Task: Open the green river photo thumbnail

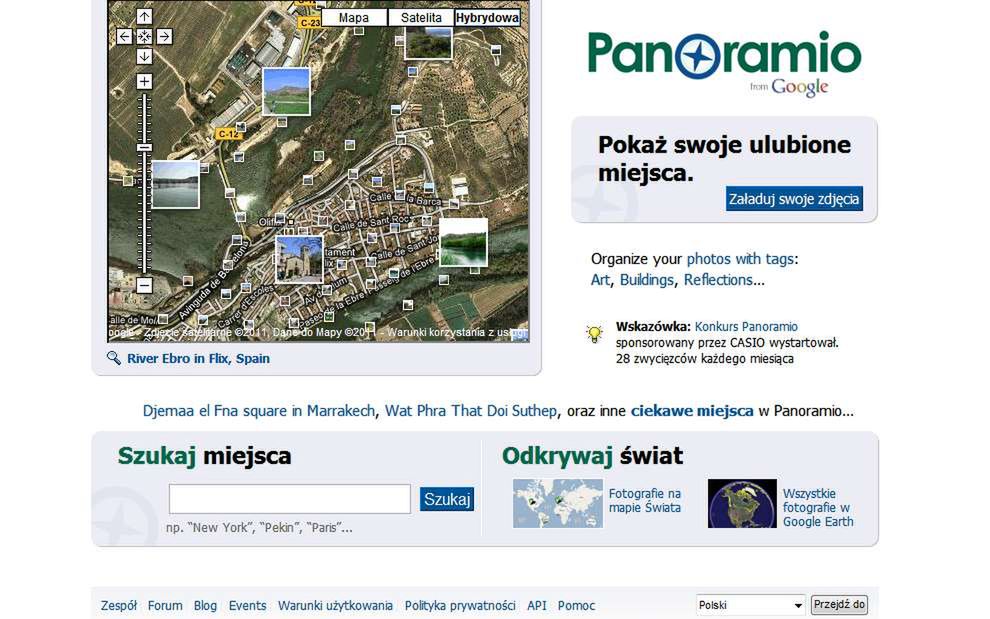Action: (463, 243)
